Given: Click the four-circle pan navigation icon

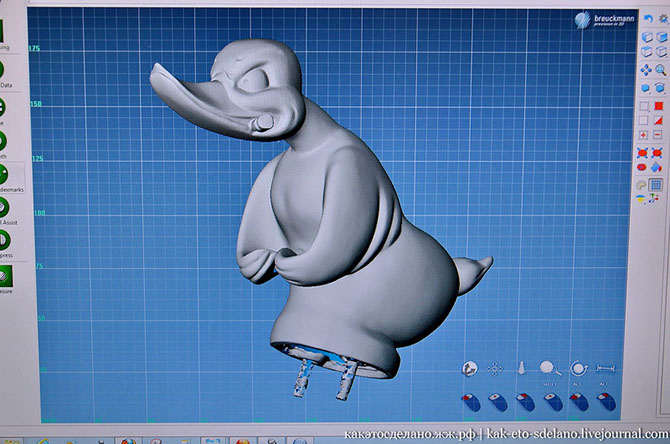Looking at the screenshot, I should (495, 369).
